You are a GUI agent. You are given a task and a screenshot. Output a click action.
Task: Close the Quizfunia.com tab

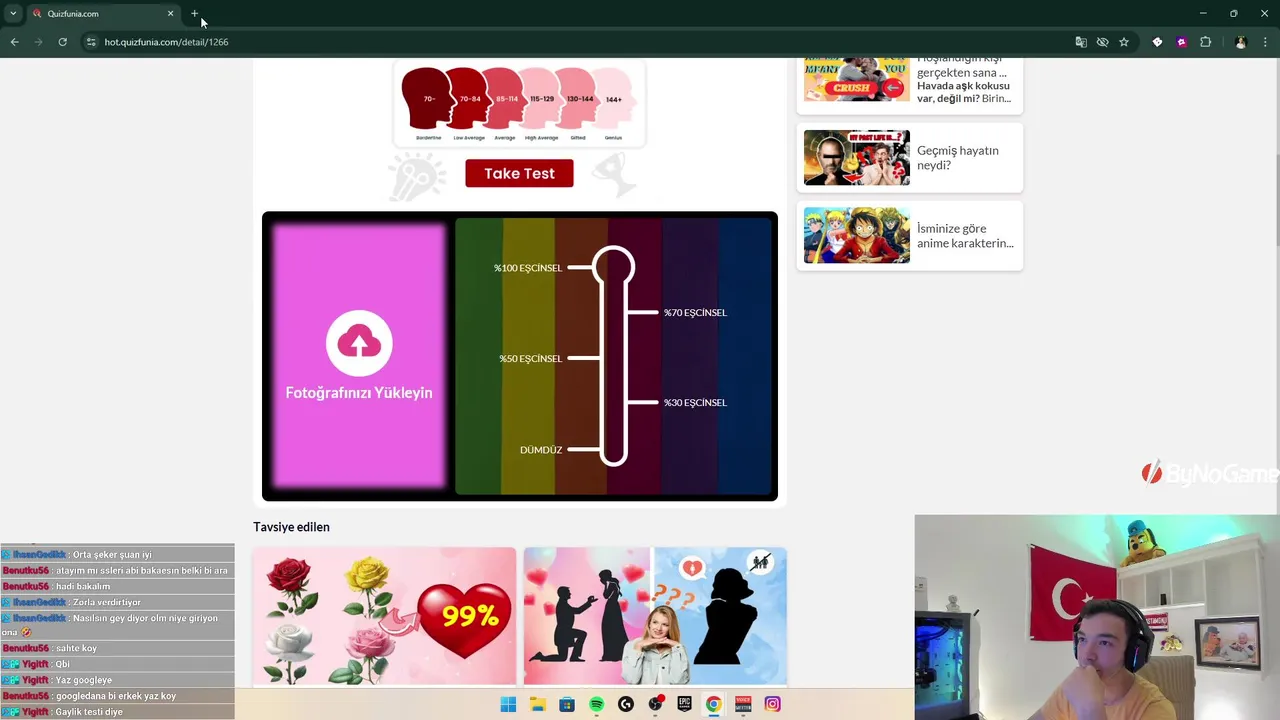point(170,14)
